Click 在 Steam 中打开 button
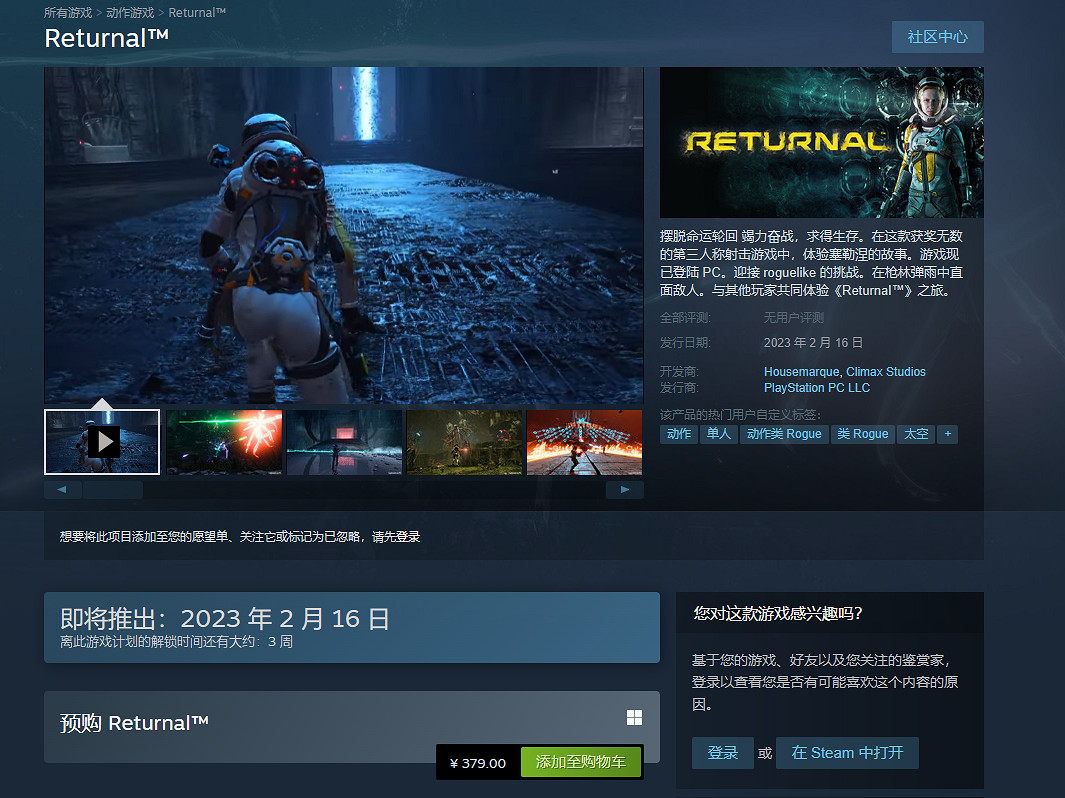Screen dimensions: 1065x798 [x=847, y=753]
